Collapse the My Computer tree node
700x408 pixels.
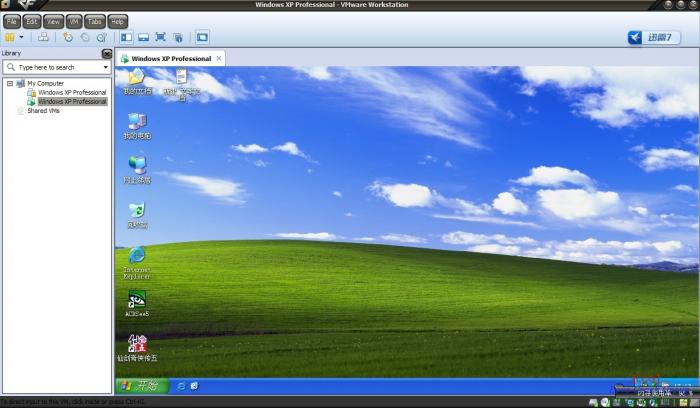tap(10, 83)
